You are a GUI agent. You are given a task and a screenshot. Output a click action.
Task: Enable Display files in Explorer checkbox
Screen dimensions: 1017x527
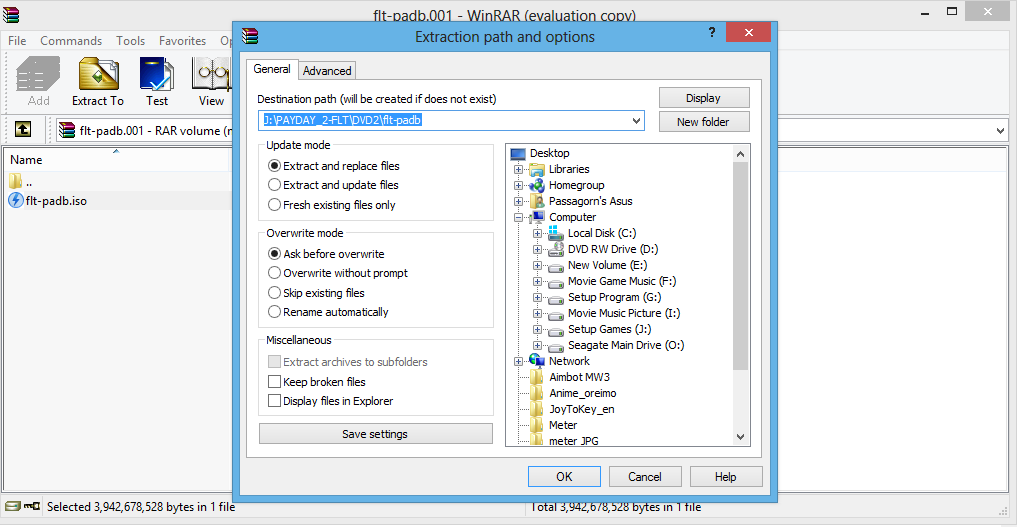coord(274,401)
